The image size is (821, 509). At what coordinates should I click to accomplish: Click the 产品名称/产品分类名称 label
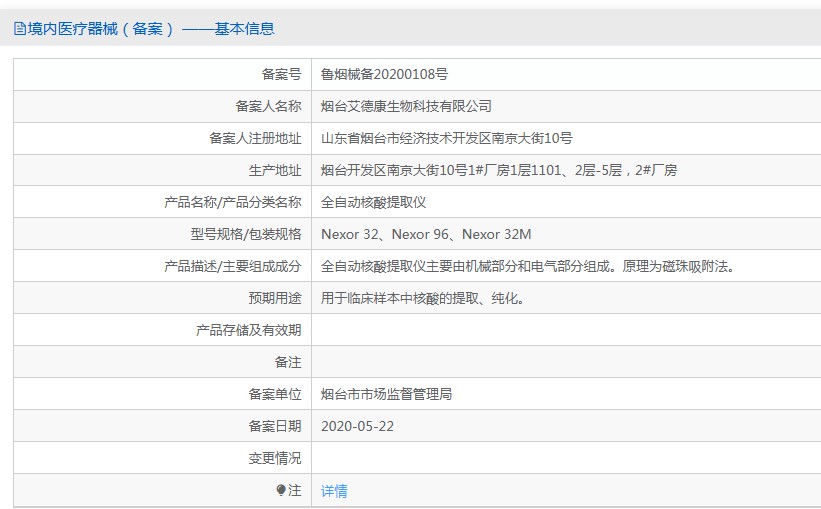[x=233, y=202]
